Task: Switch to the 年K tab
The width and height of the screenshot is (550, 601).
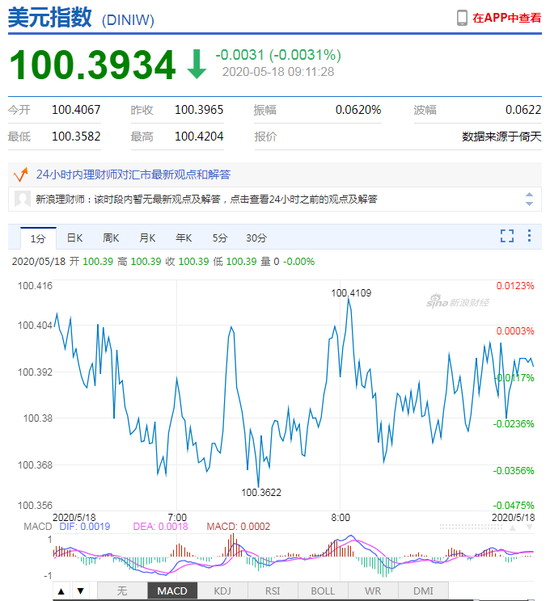Action: (x=184, y=238)
